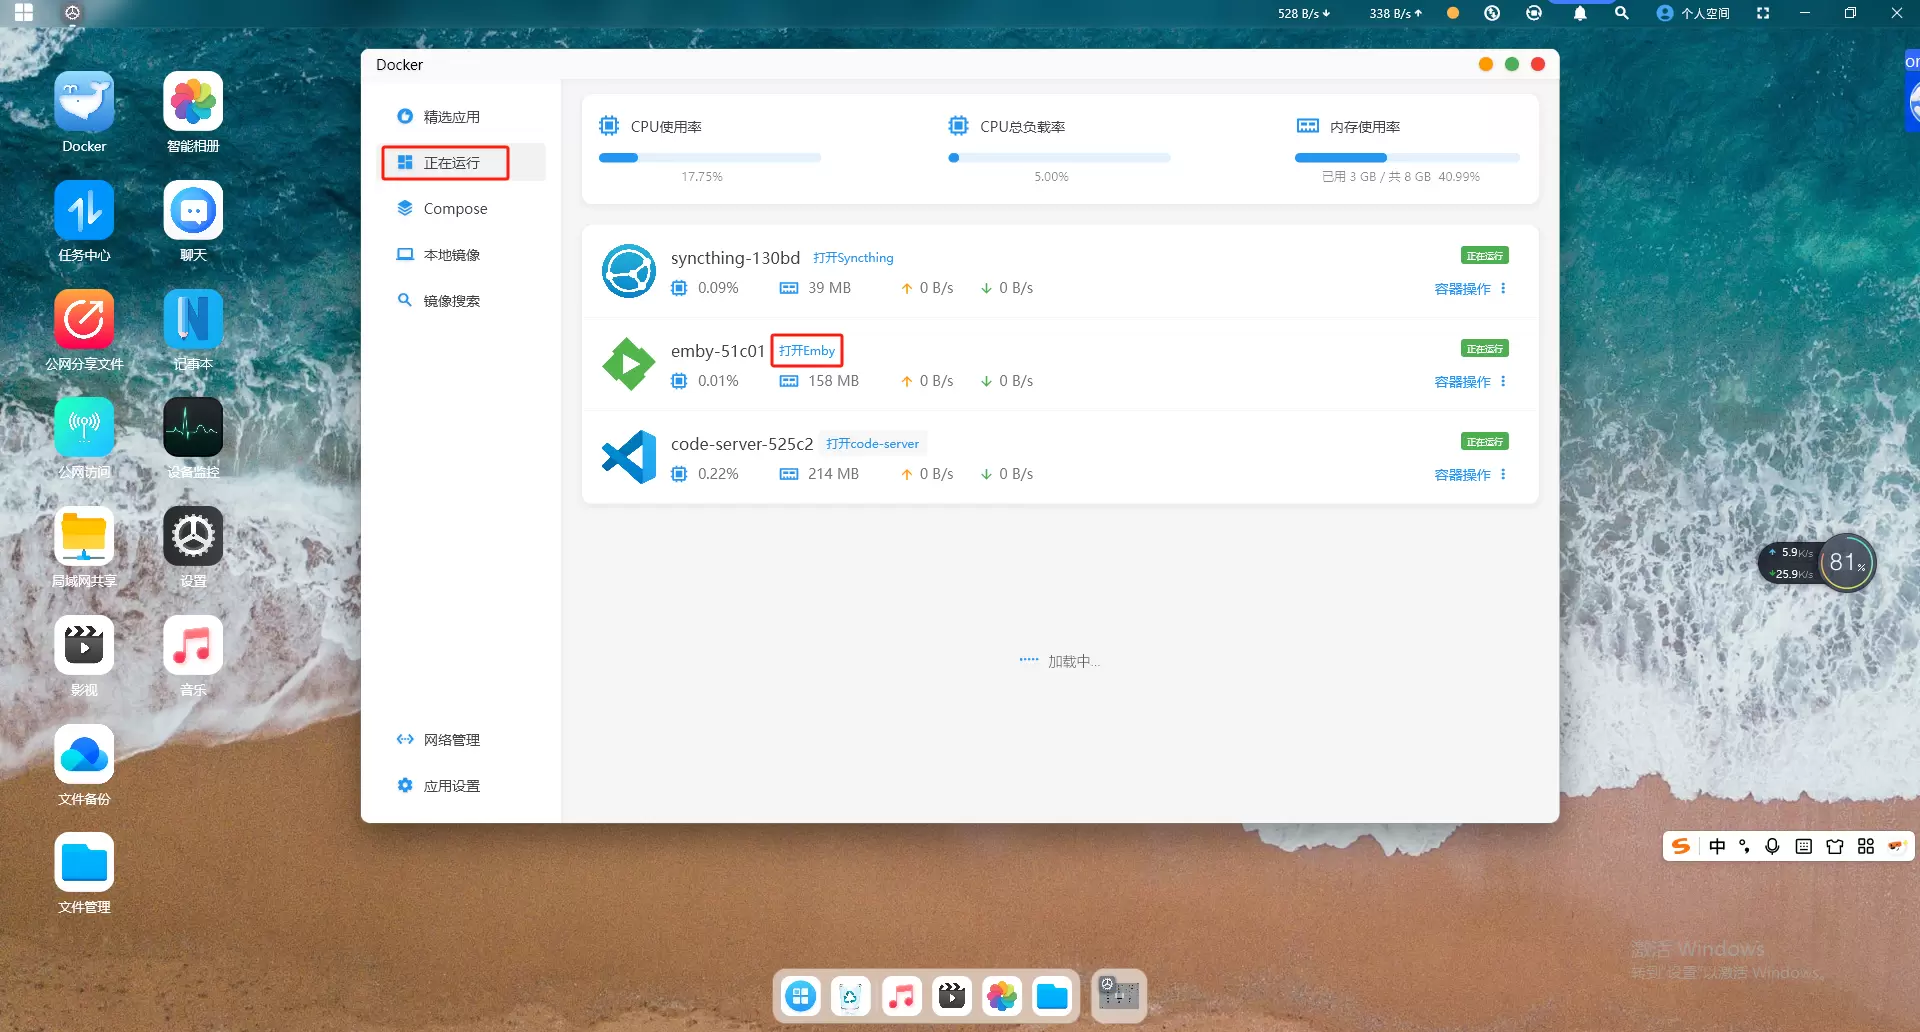Click the 打开Syncthing link
This screenshot has width=1920, height=1032.
coord(853,258)
